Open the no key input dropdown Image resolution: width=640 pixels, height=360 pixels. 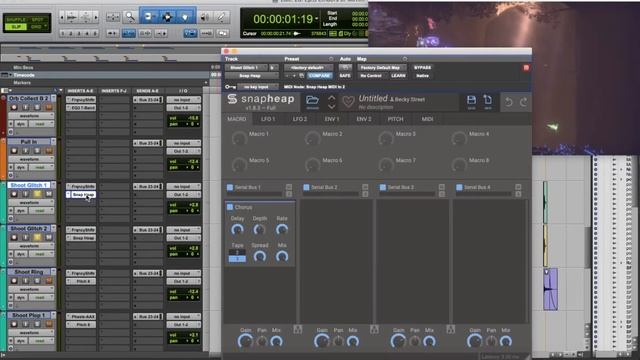click(x=258, y=87)
